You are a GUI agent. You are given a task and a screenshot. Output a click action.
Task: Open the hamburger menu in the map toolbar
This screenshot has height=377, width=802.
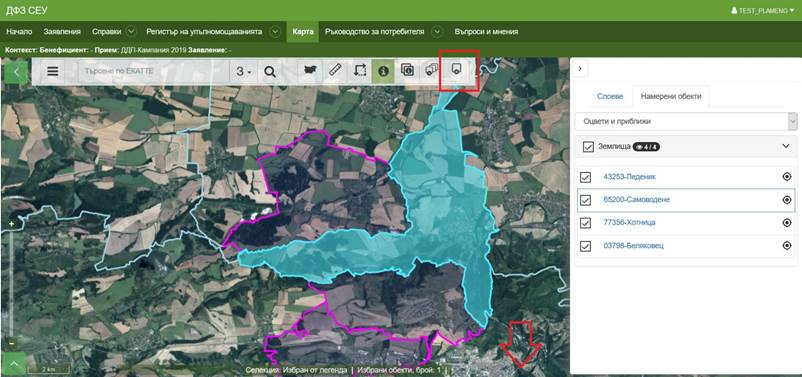pos(53,71)
